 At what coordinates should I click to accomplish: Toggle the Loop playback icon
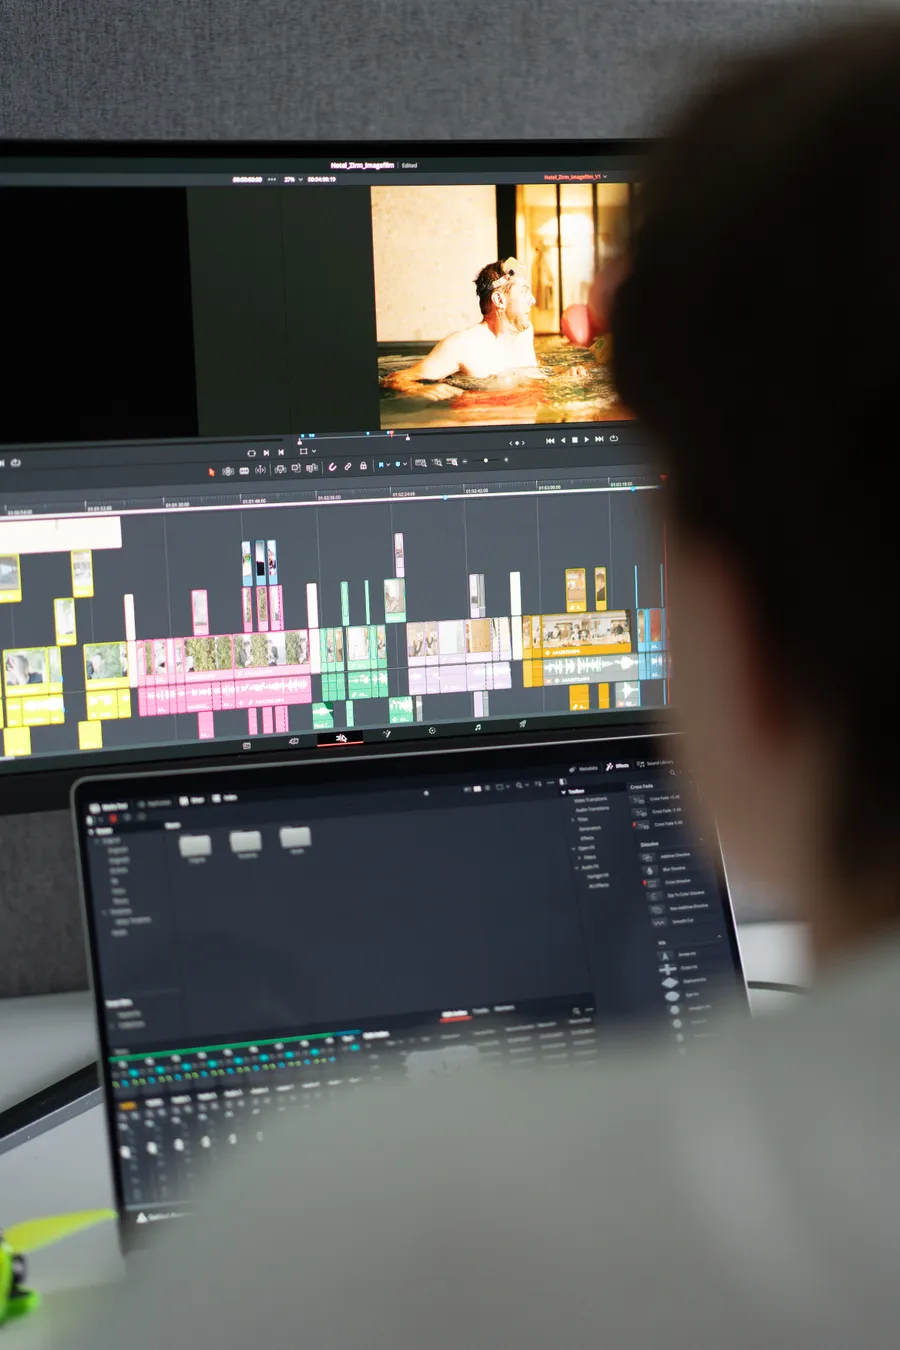click(613, 438)
